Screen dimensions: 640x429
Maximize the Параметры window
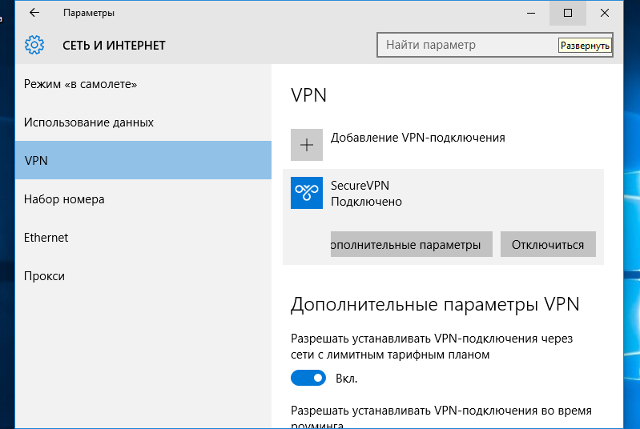[568, 13]
